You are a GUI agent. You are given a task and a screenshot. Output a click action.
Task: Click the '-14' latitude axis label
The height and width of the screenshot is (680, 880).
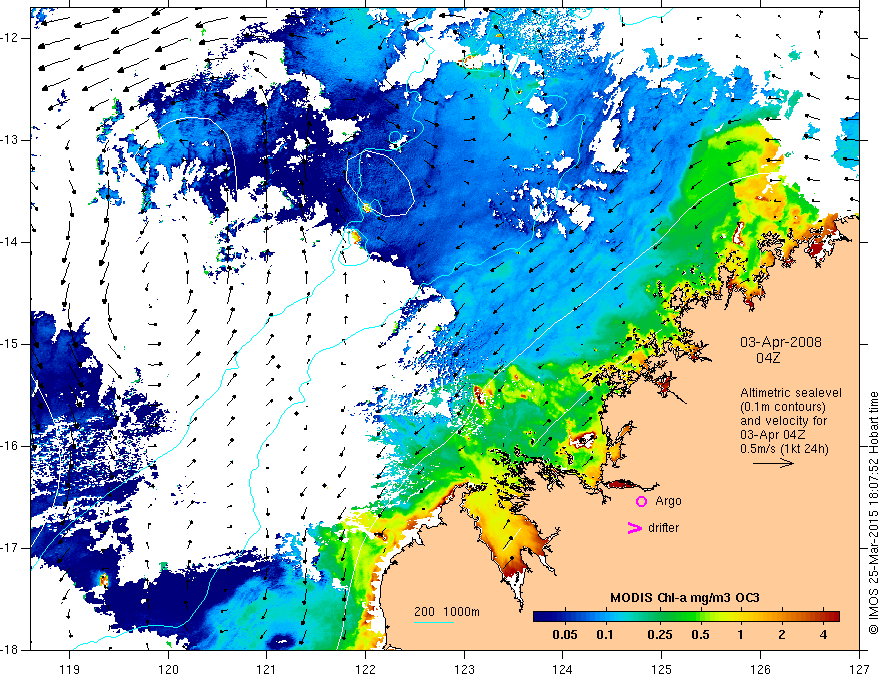(x=10, y=242)
